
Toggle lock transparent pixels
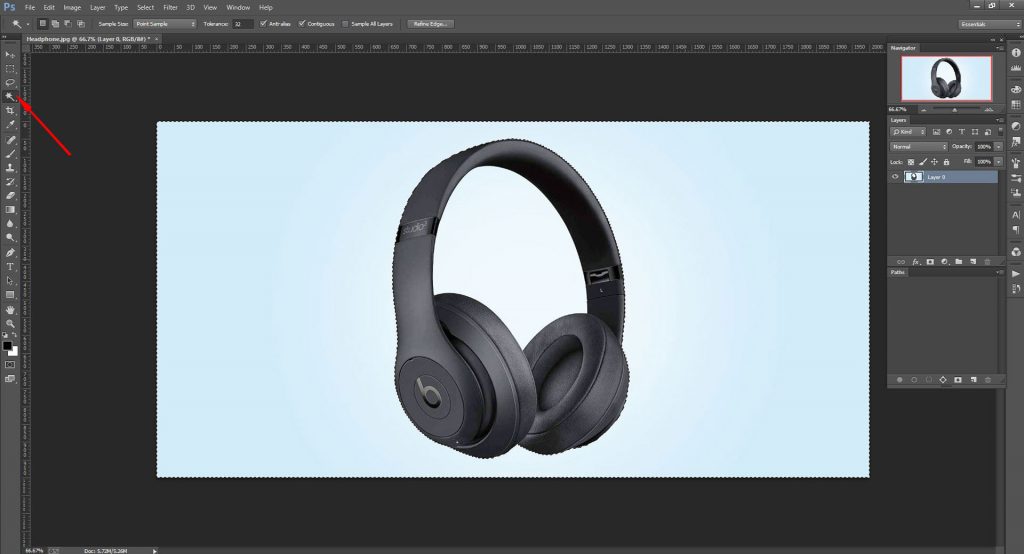coord(911,161)
